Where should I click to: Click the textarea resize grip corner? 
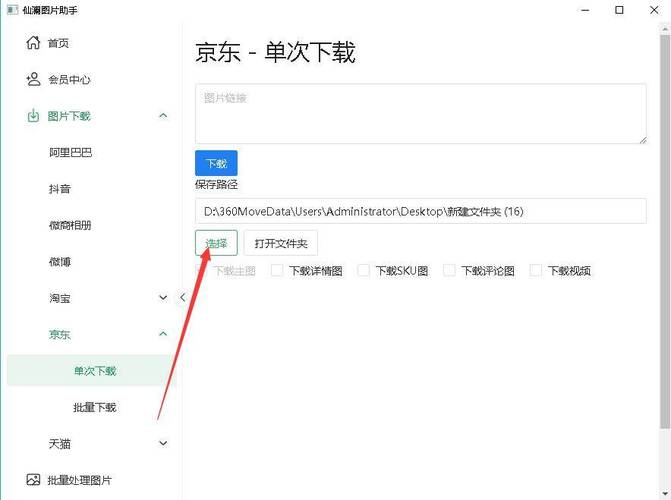[643, 140]
